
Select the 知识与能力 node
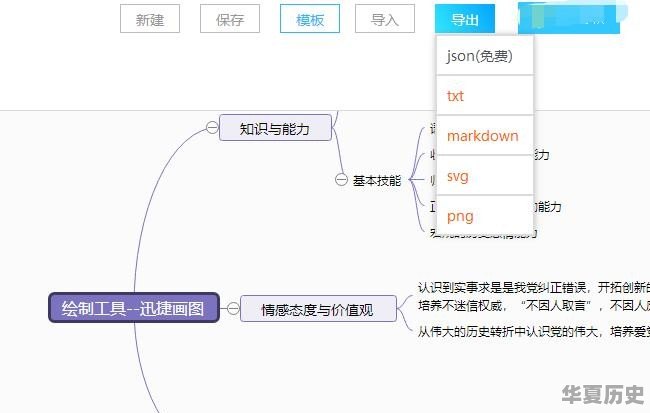point(275,128)
